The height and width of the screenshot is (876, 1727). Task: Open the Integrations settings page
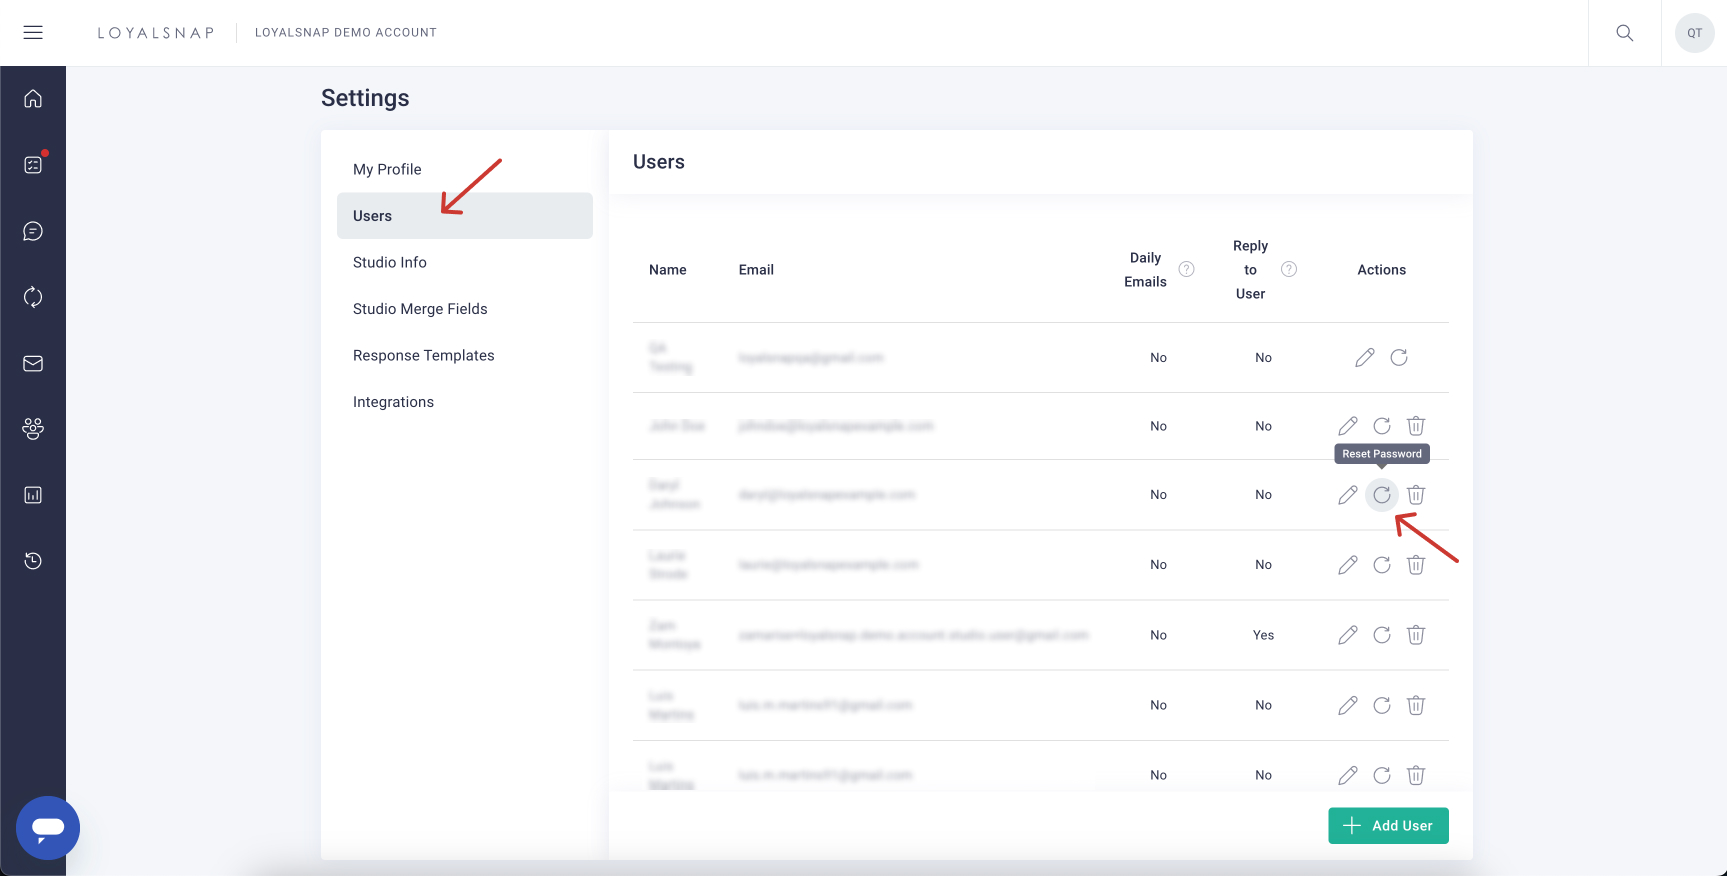[393, 402]
